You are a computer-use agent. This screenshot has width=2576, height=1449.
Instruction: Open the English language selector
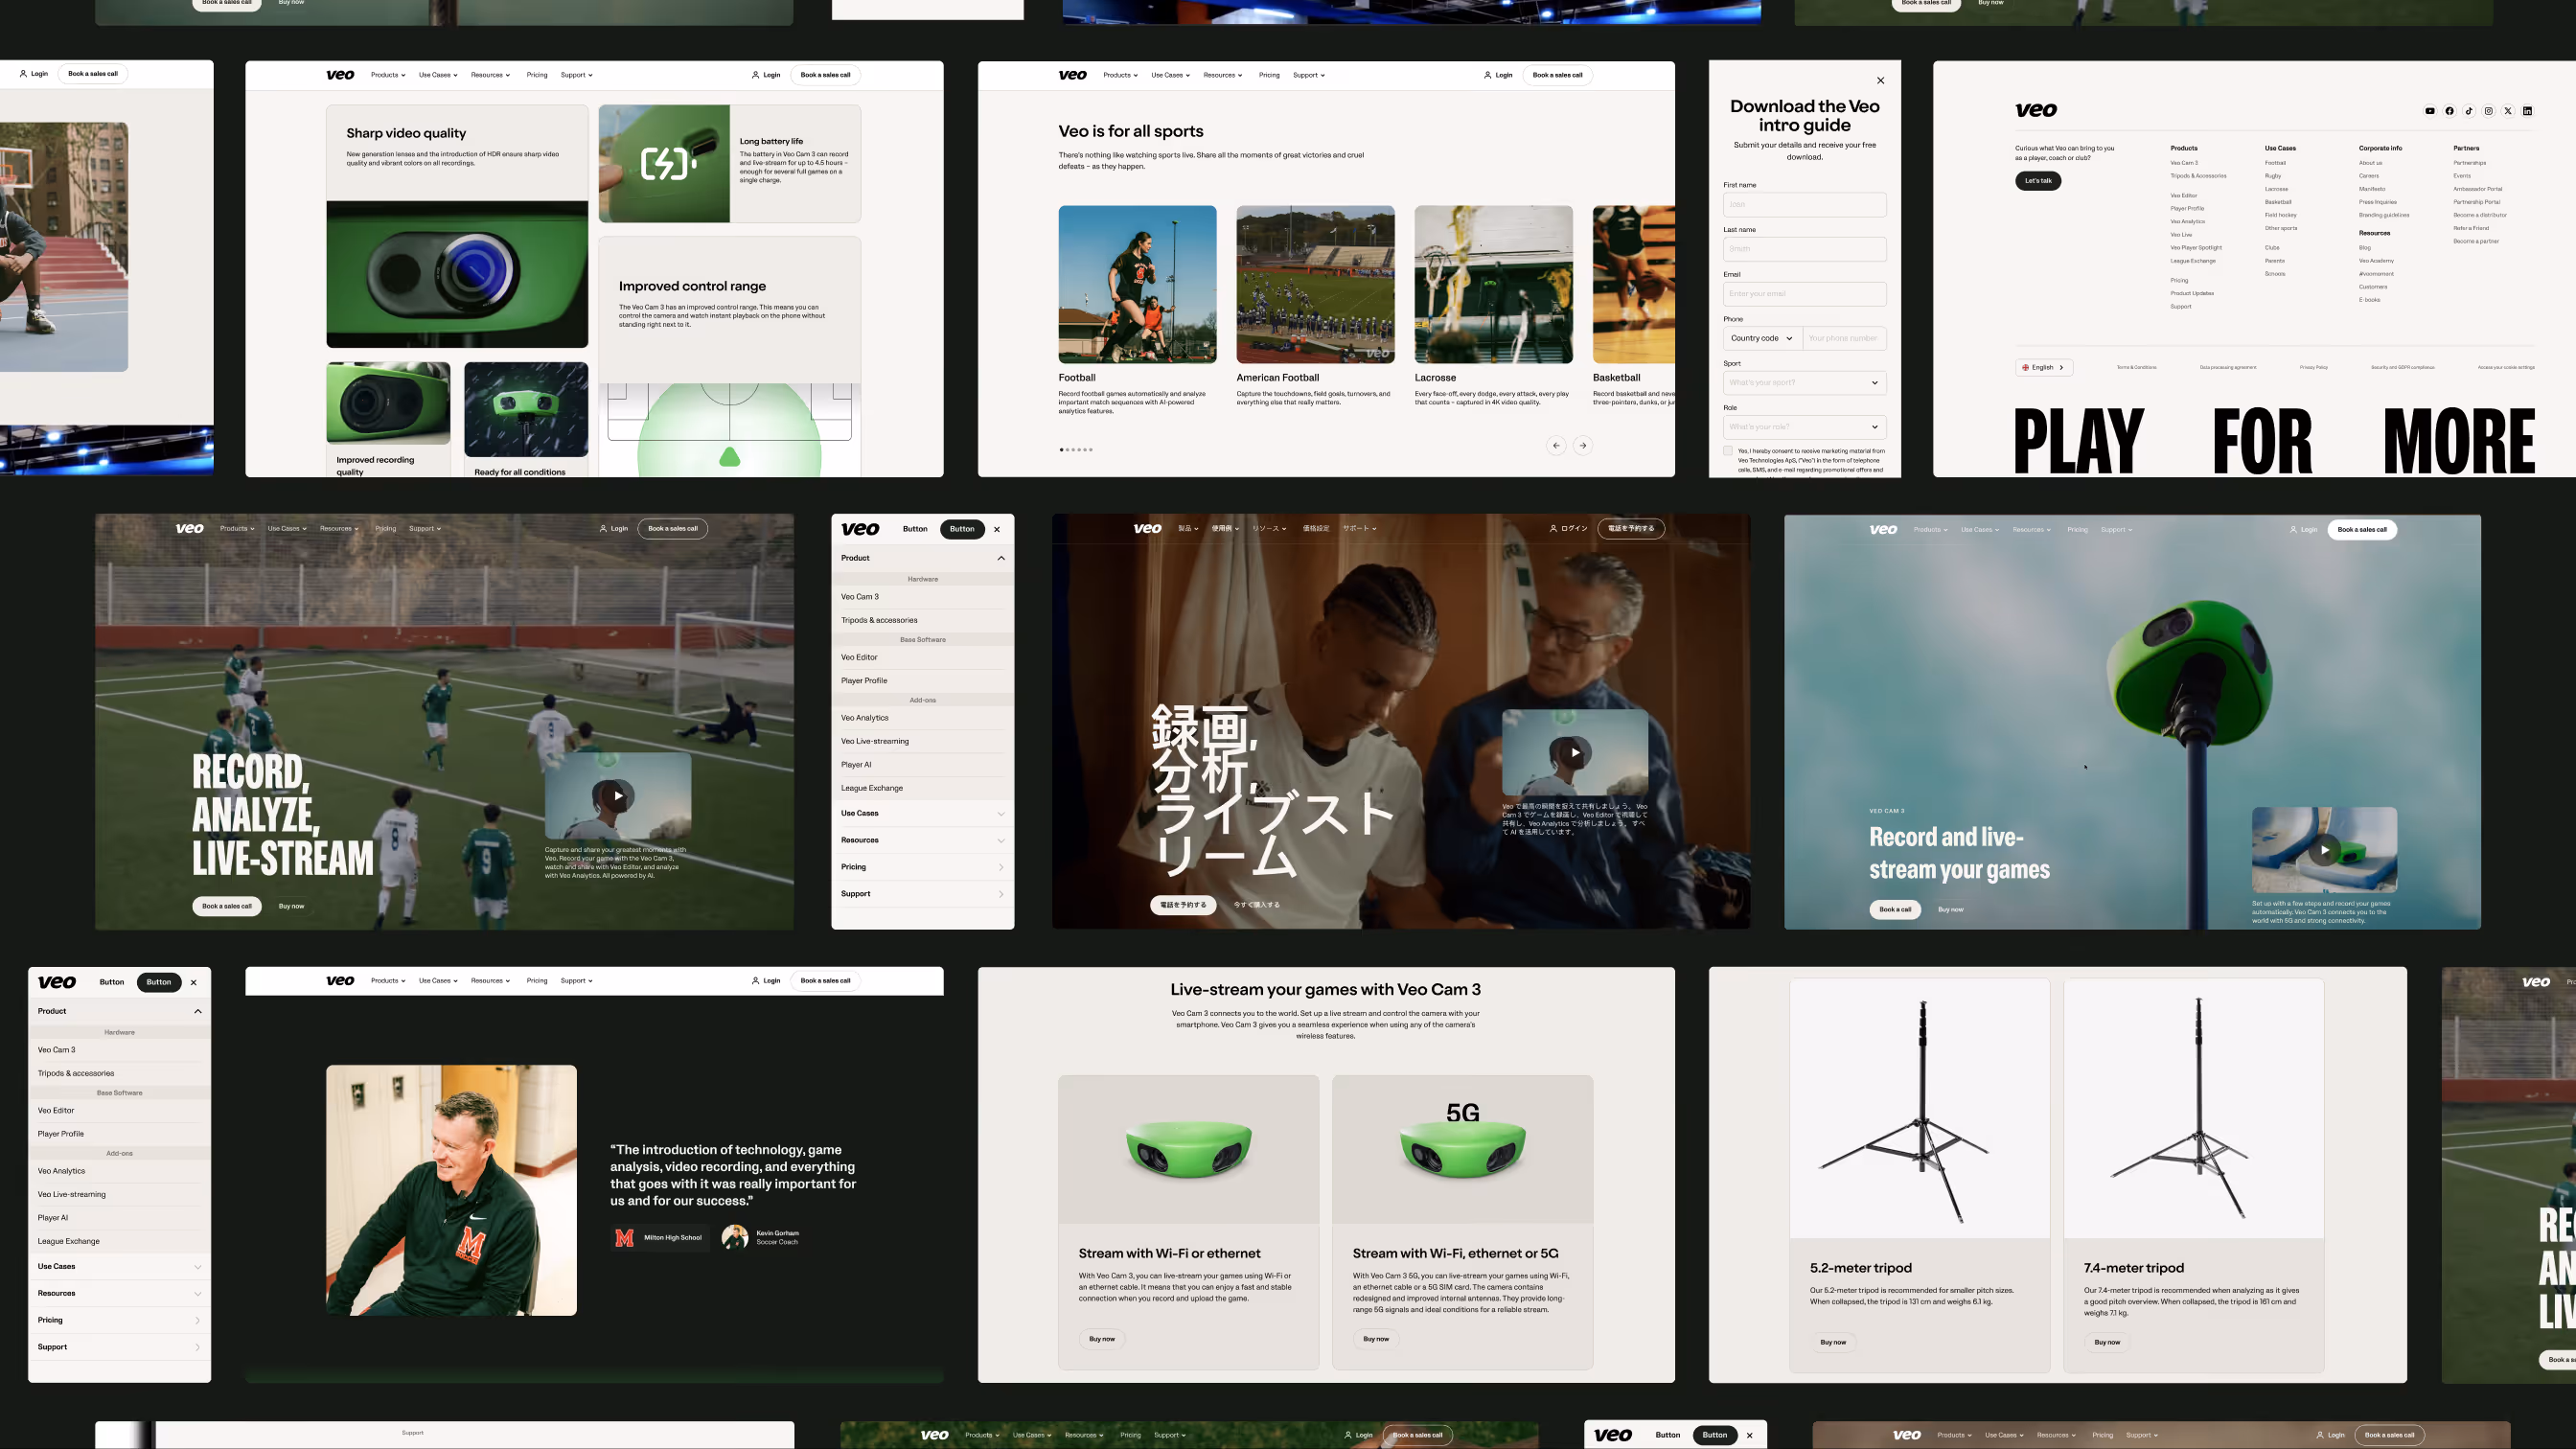tap(2043, 367)
